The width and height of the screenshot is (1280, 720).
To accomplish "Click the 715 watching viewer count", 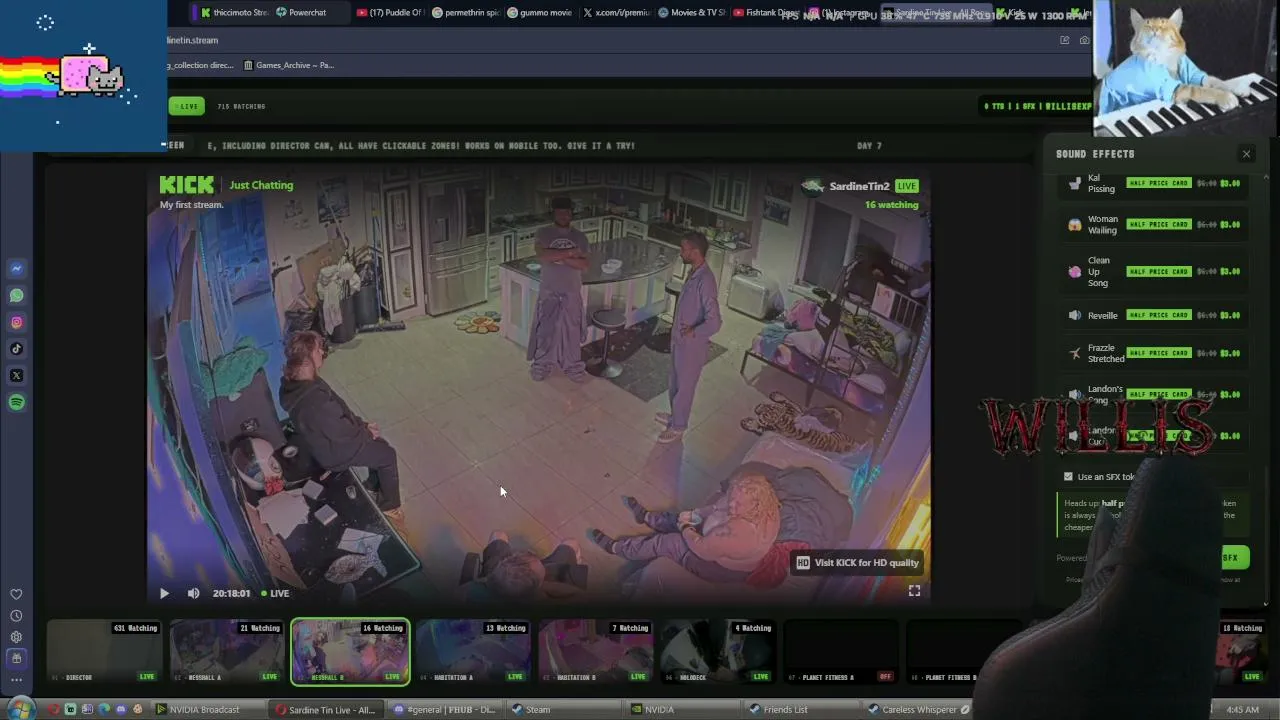I will pos(241,106).
